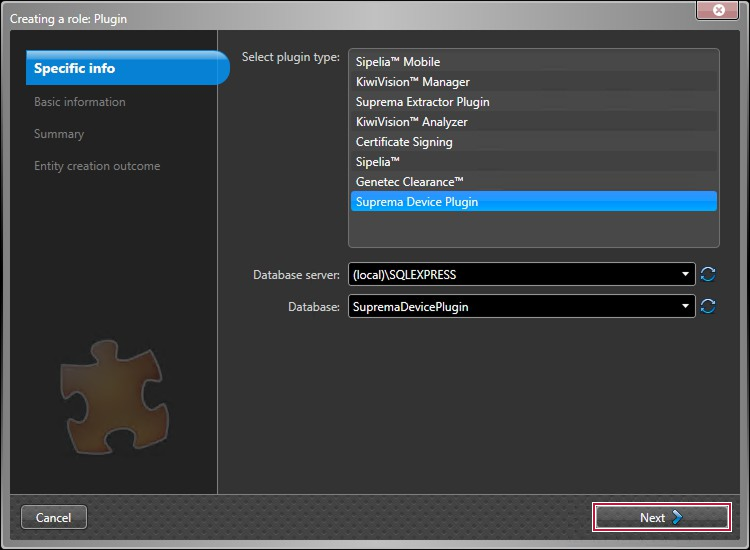Select Suprema Device Plugin entry
Screen dimensions: 750x550
pyautogui.click(x=417, y=202)
